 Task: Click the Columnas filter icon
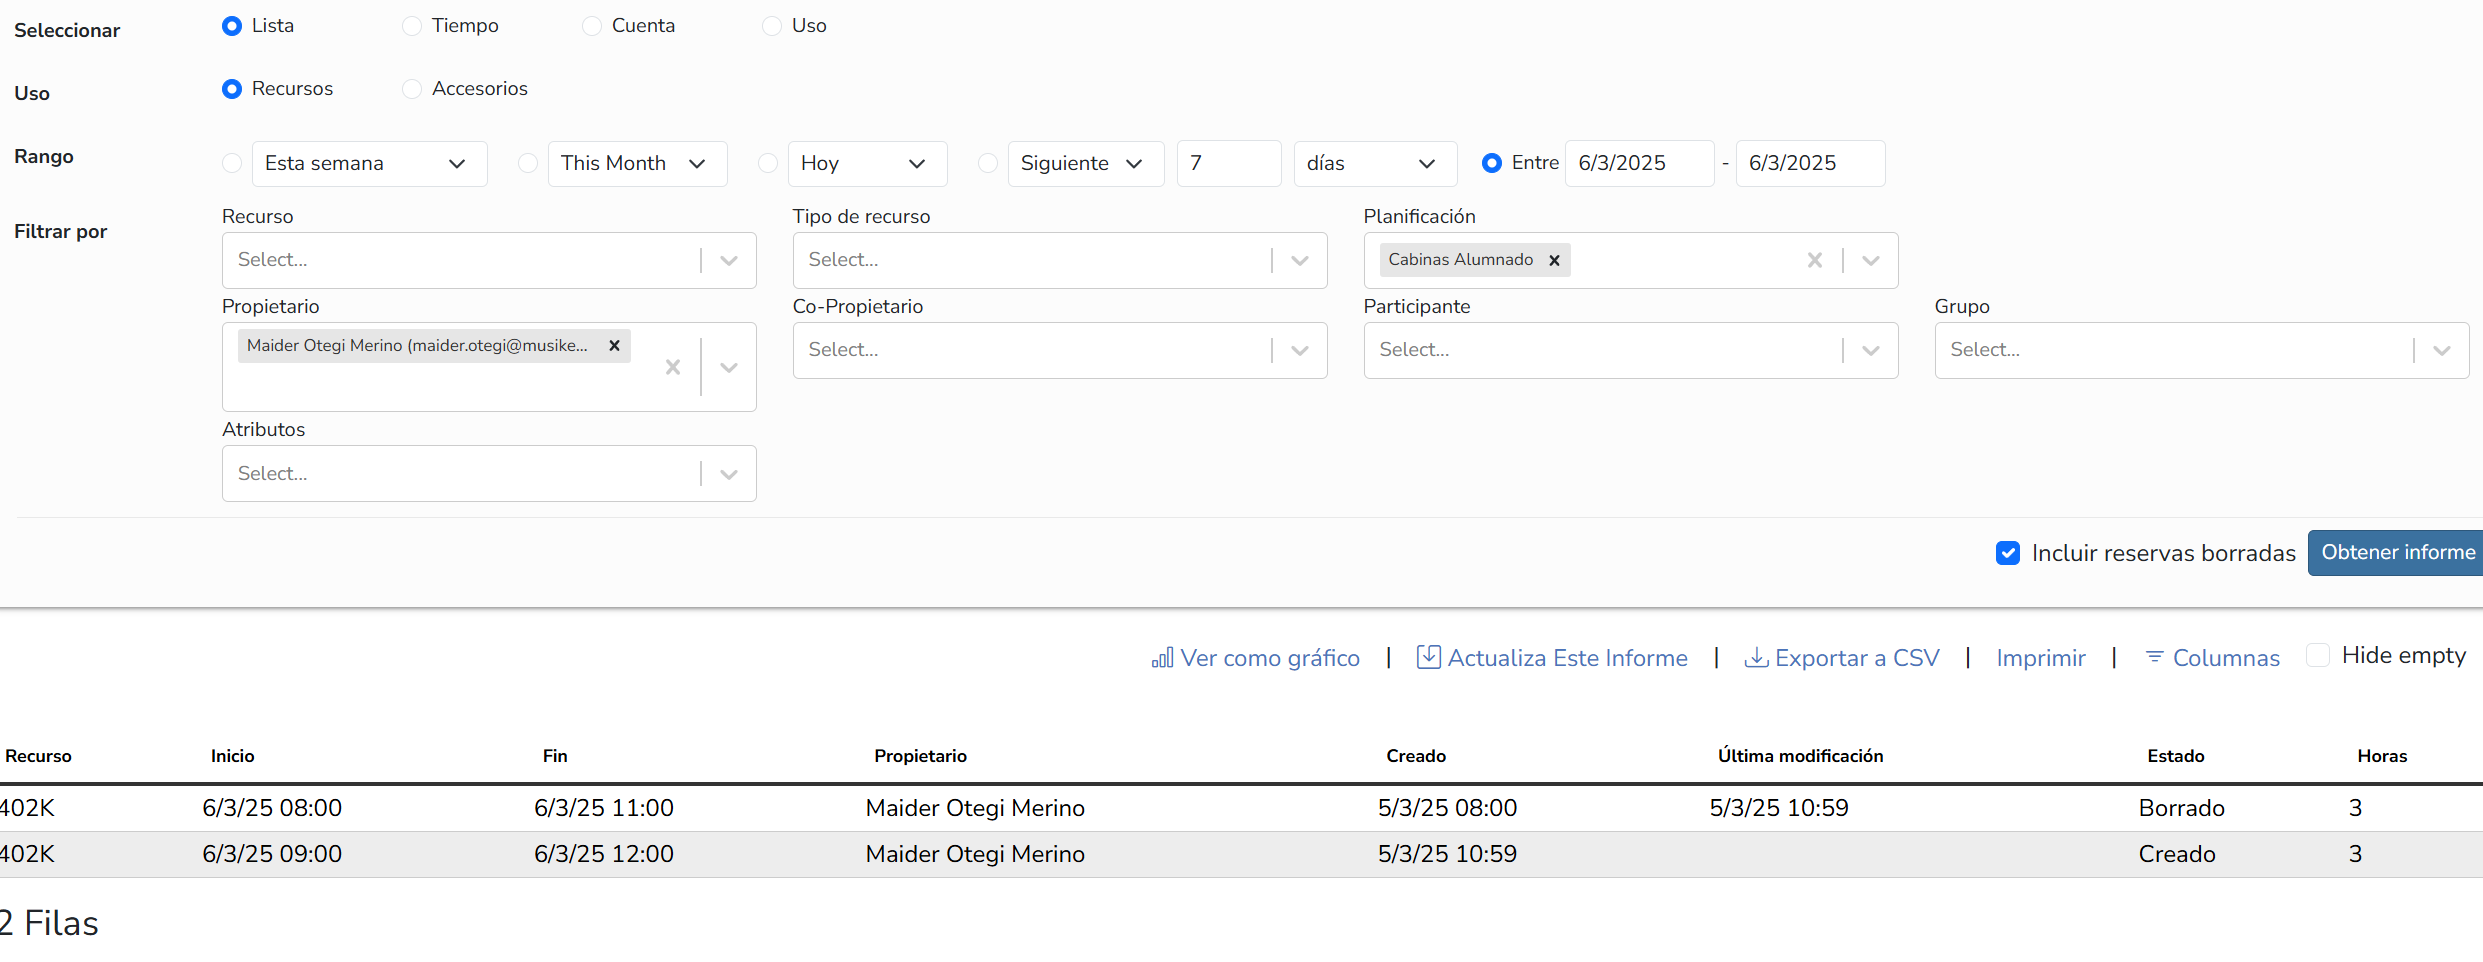point(2155,657)
